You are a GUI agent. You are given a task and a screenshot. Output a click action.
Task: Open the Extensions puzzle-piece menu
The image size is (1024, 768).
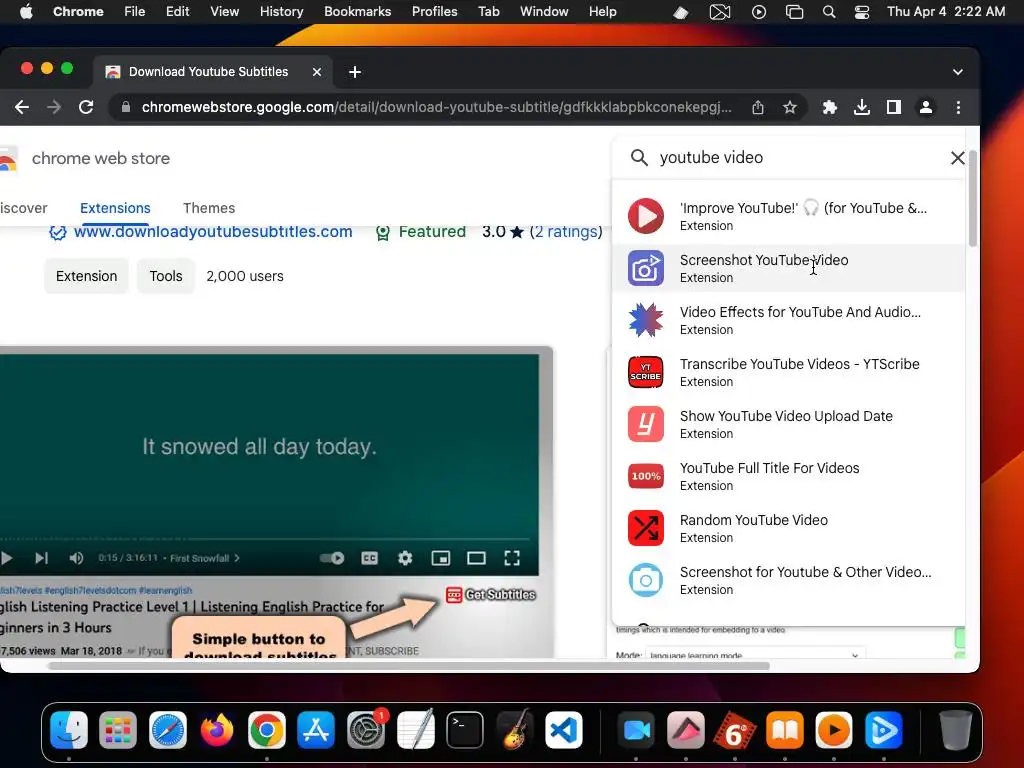click(829, 107)
